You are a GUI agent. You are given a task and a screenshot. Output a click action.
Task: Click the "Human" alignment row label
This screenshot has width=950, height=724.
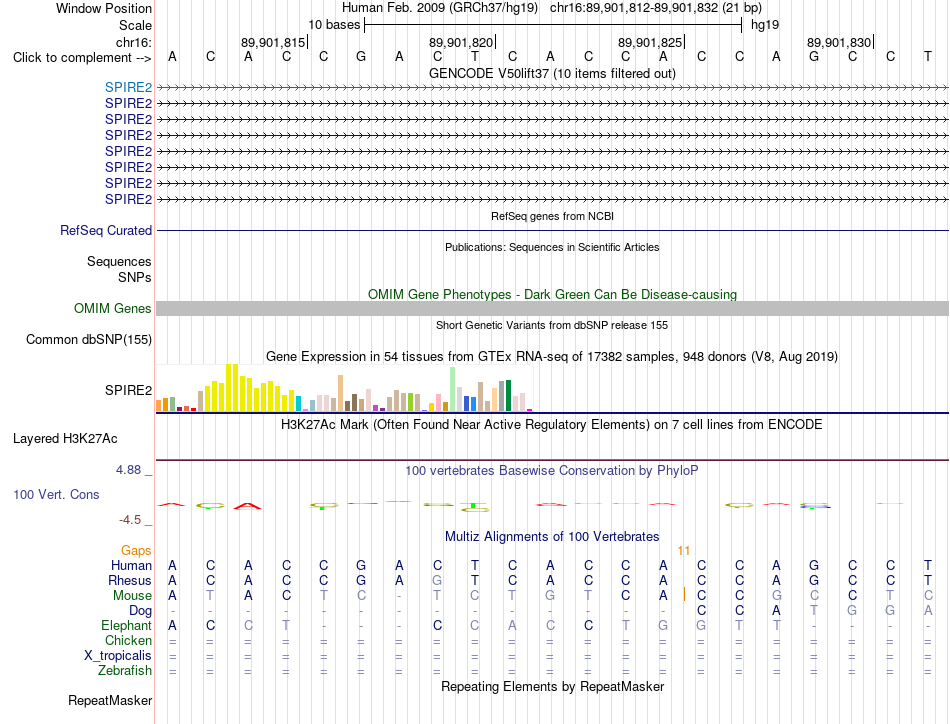pyautogui.click(x=131, y=565)
